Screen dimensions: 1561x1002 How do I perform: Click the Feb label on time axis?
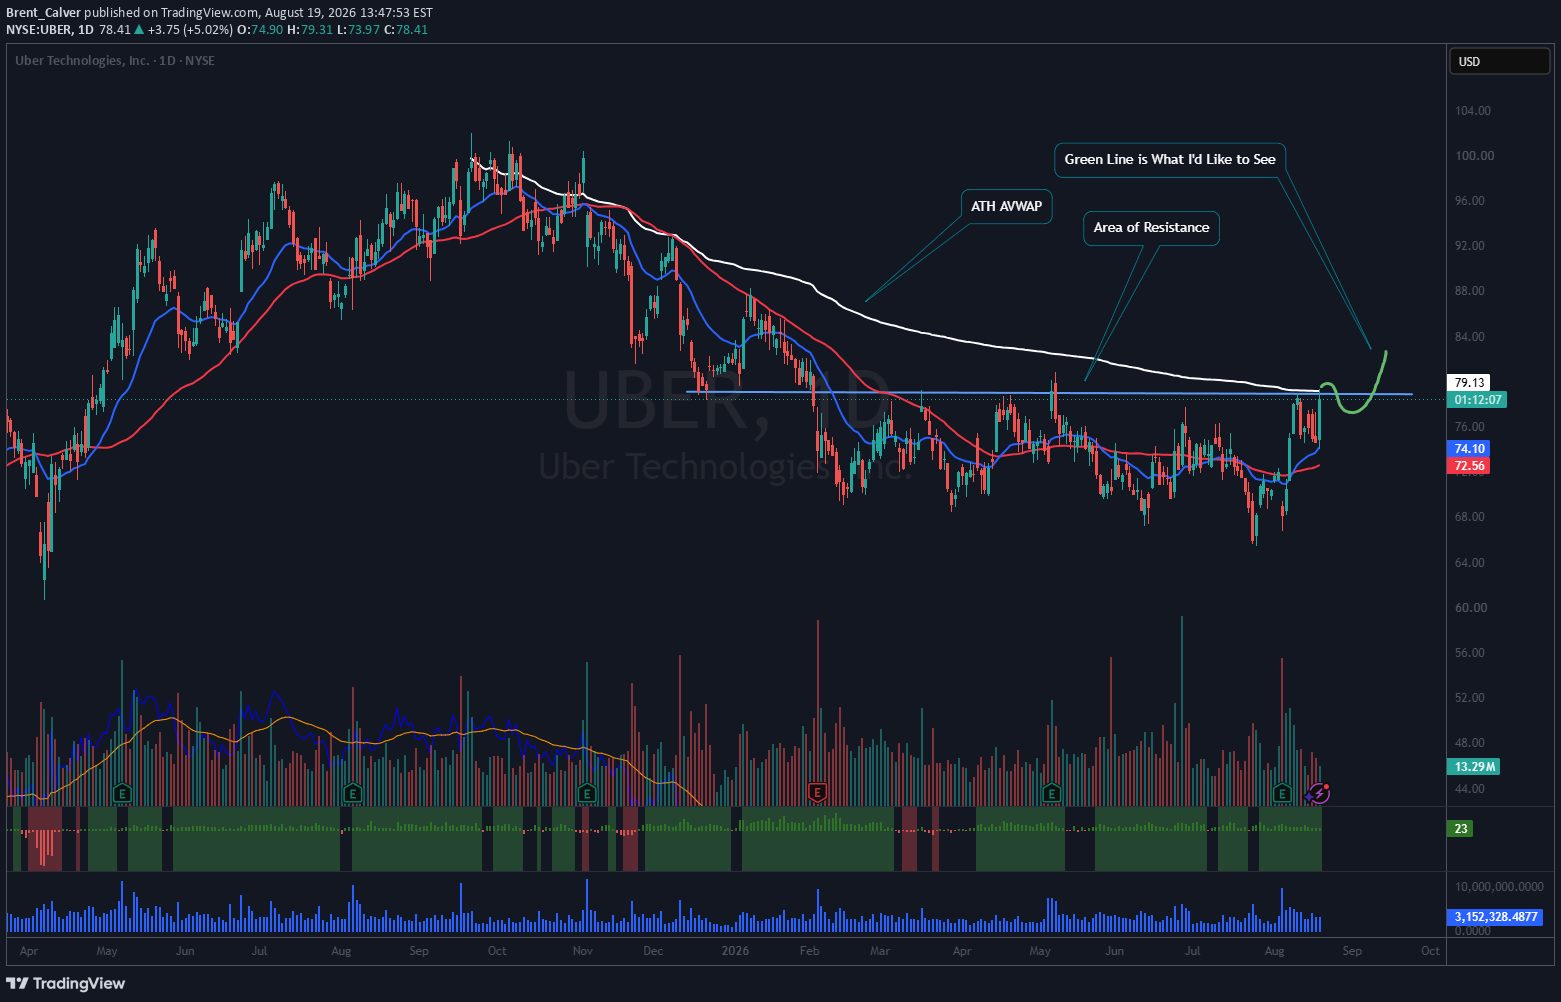pos(810,951)
